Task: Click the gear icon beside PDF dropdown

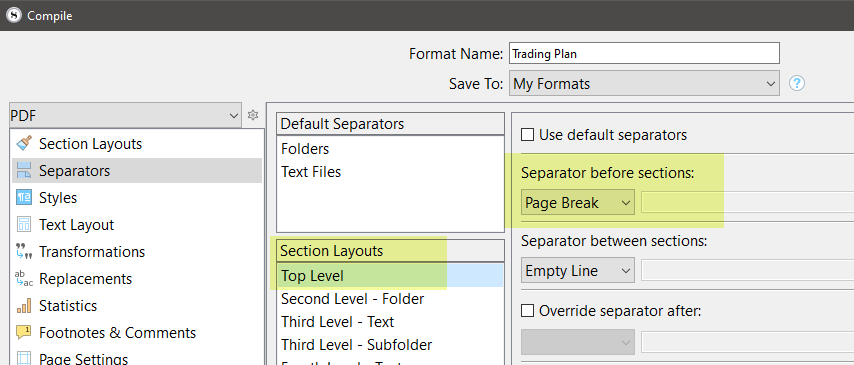Action: tap(252, 115)
